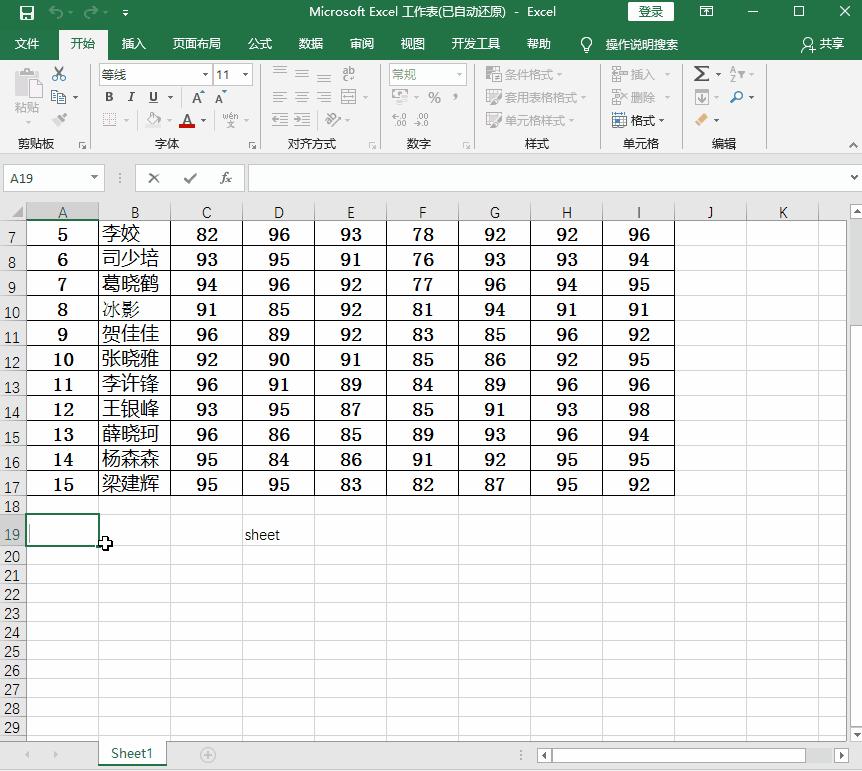
Task: Toggle middle vertical align
Action: (x=301, y=74)
